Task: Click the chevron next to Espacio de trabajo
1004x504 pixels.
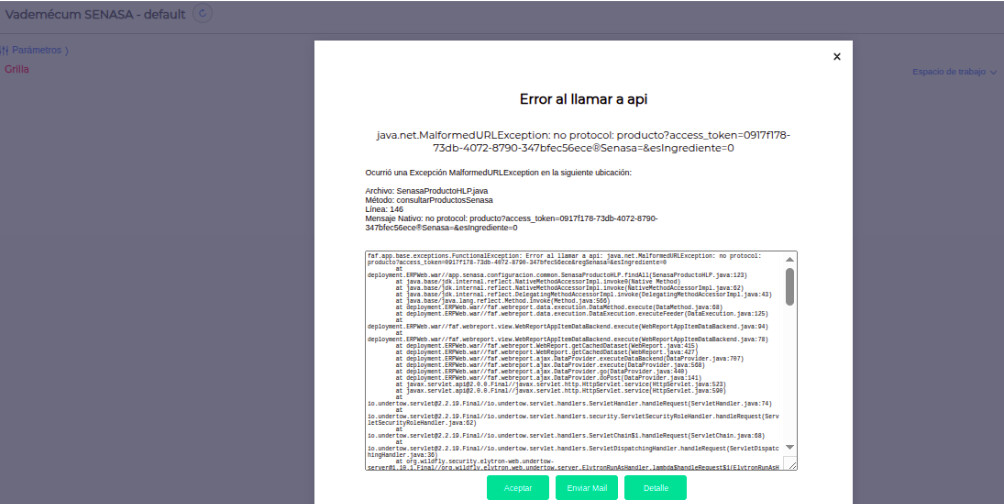Action: click(993, 72)
